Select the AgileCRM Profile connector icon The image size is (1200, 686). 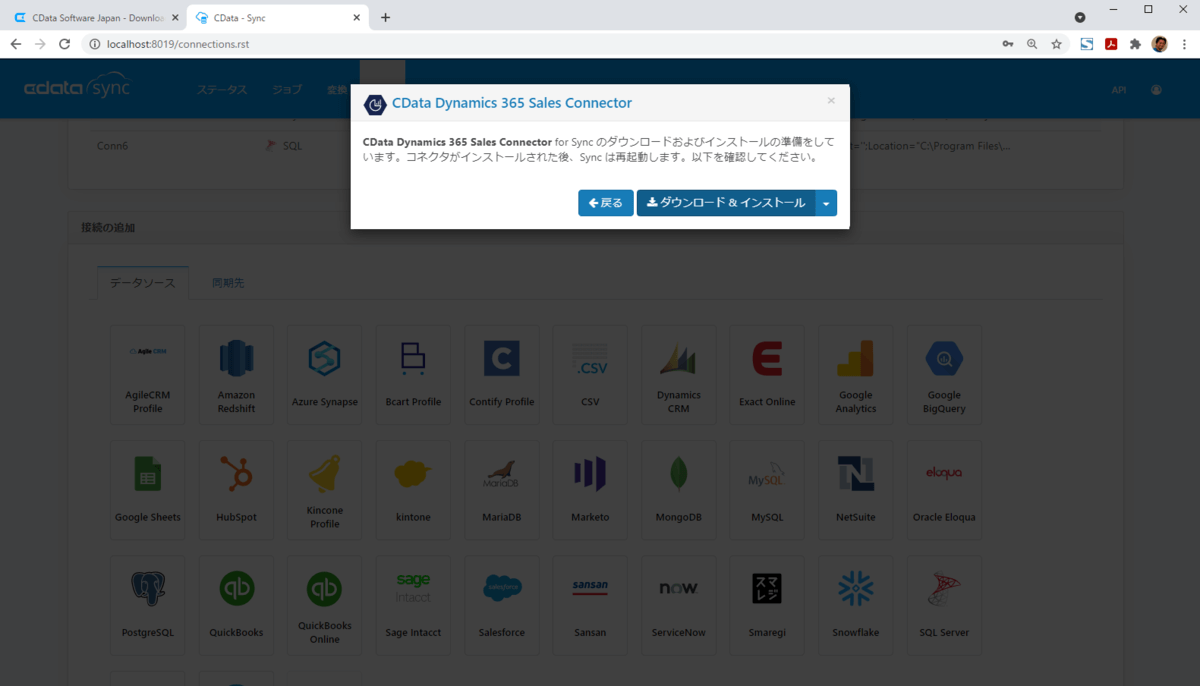[x=148, y=375]
